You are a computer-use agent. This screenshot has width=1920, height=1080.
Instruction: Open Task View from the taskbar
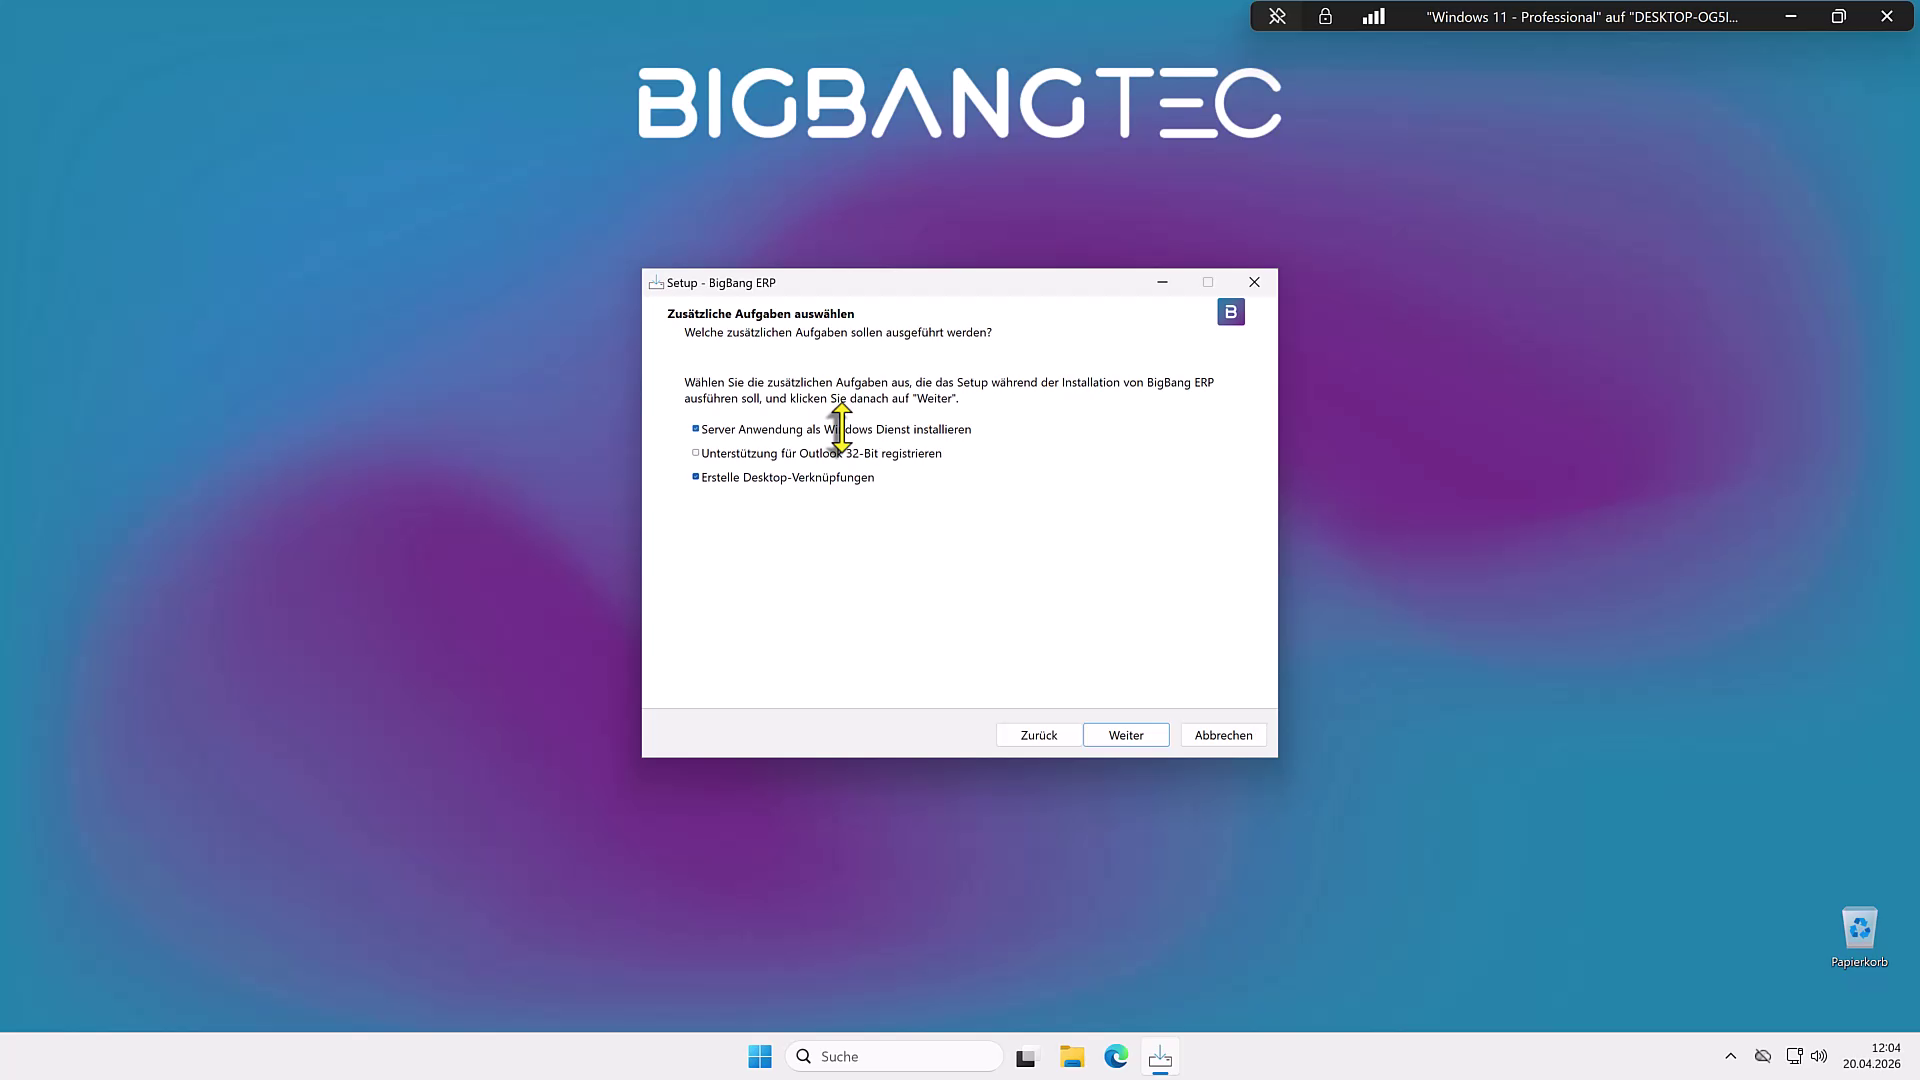[1027, 1056]
